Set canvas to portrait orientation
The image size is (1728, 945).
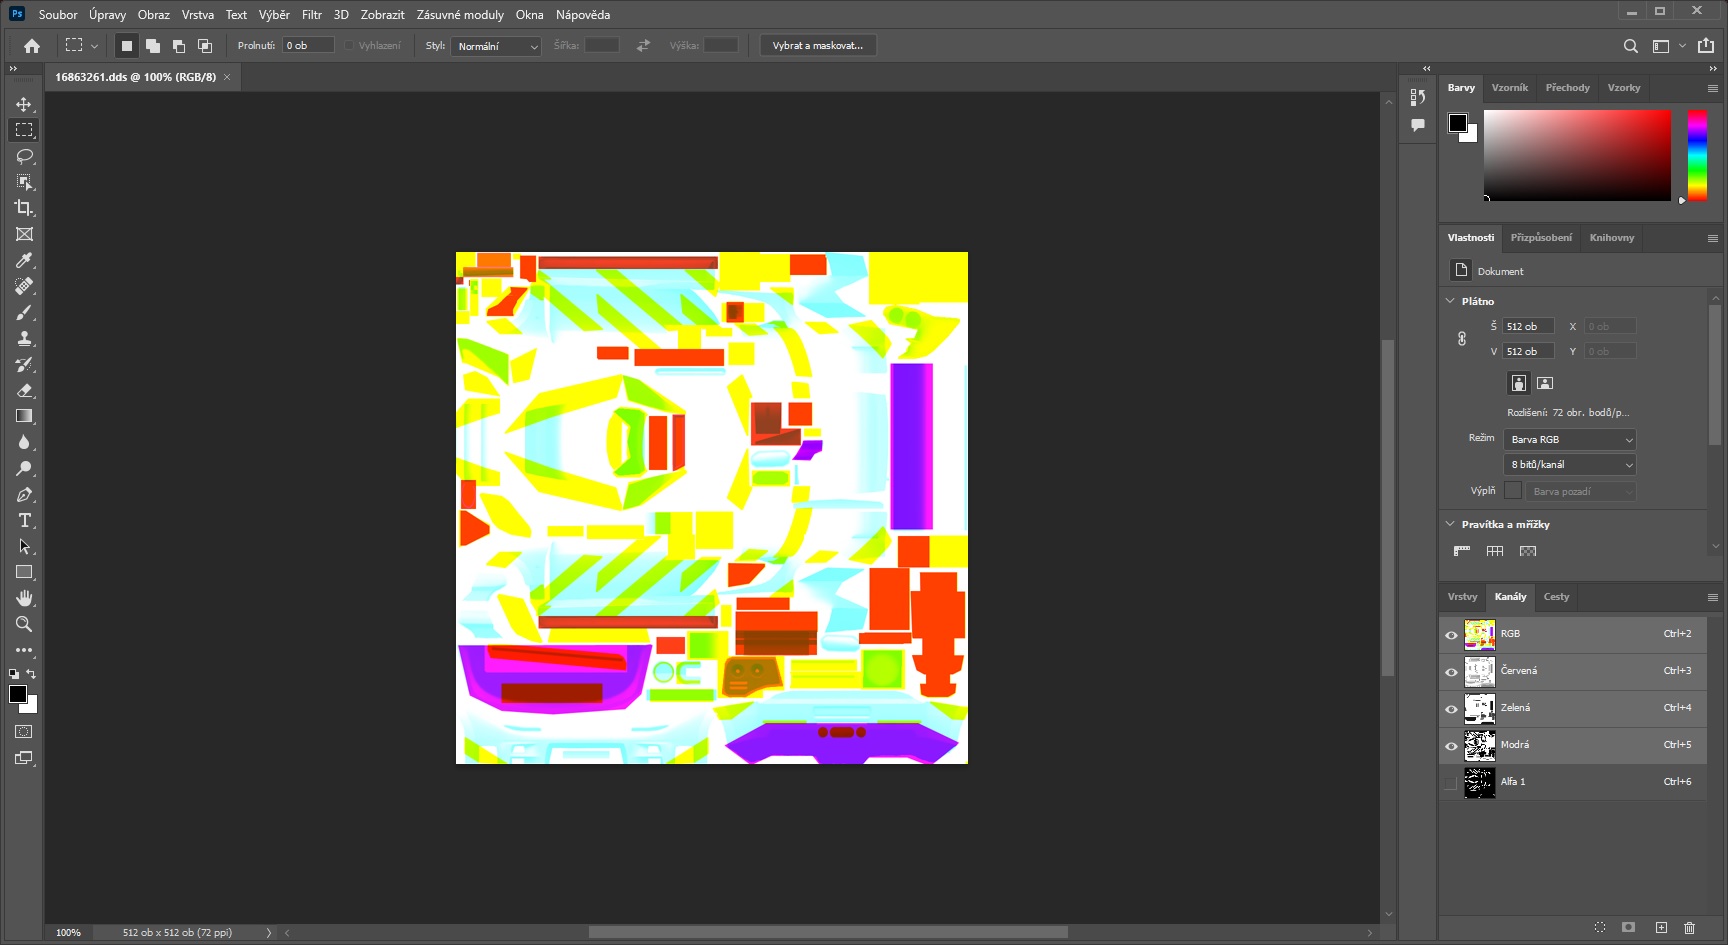[1519, 383]
